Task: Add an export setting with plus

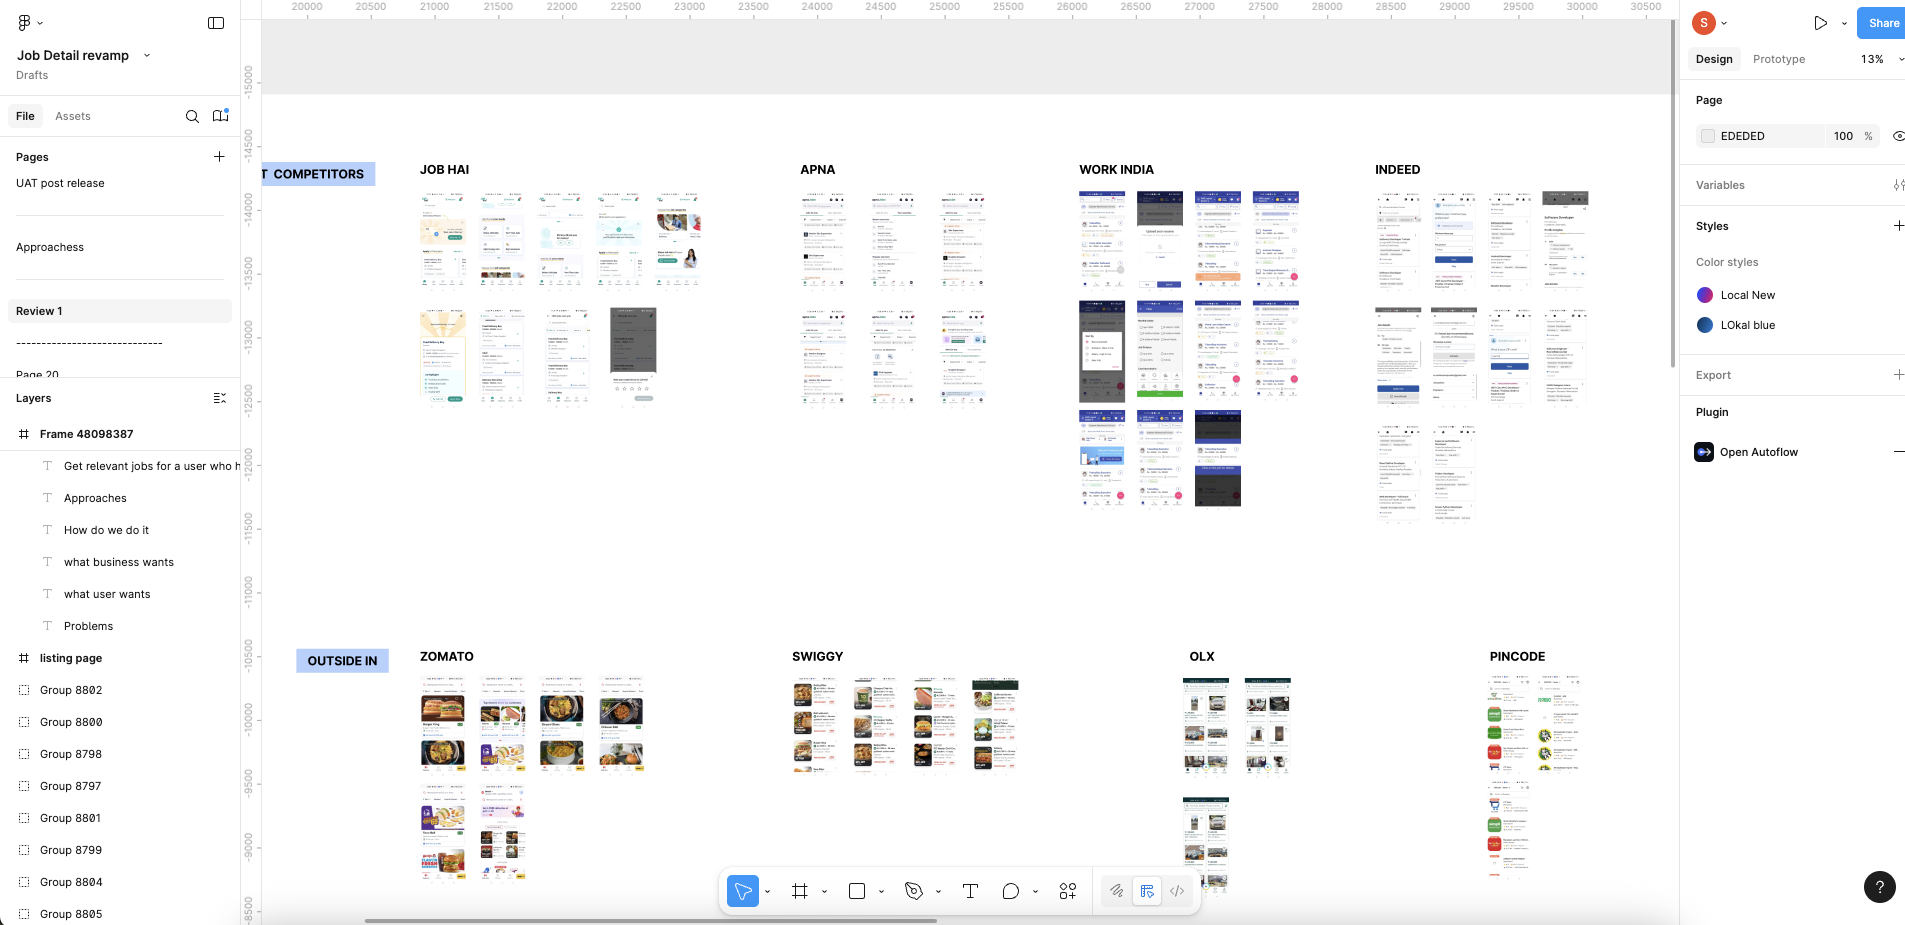Action: coord(1898,375)
